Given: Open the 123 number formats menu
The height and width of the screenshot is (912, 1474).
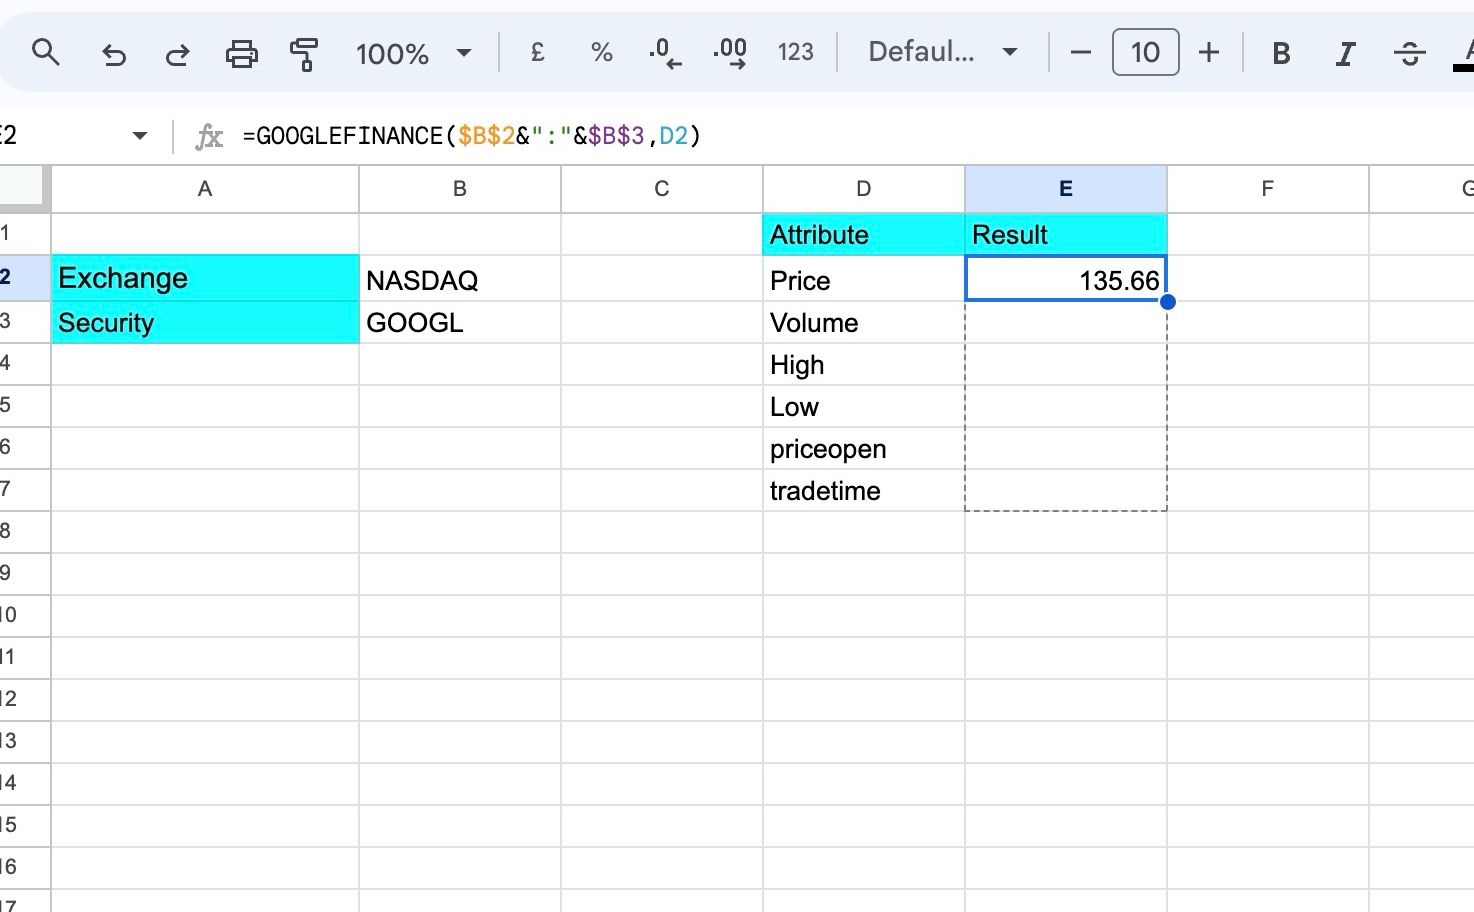Looking at the screenshot, I should (795, 52).
